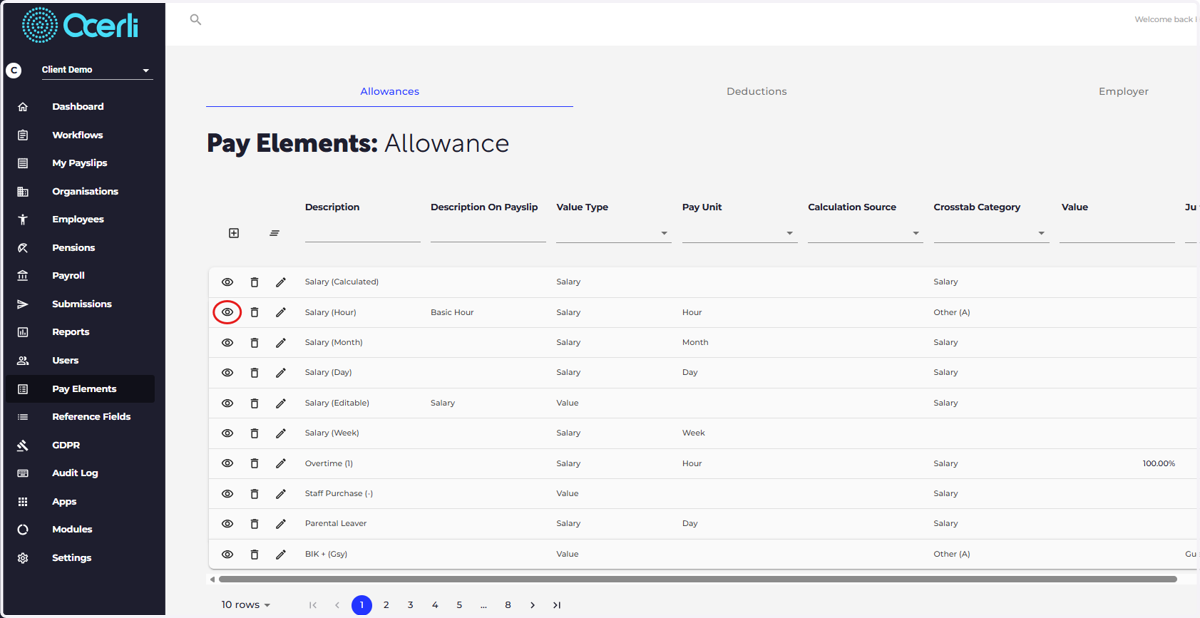This screenshot has width=1200, height=618.
Task: Switch to the Allowances tab
Action: (x=390, y=91)
